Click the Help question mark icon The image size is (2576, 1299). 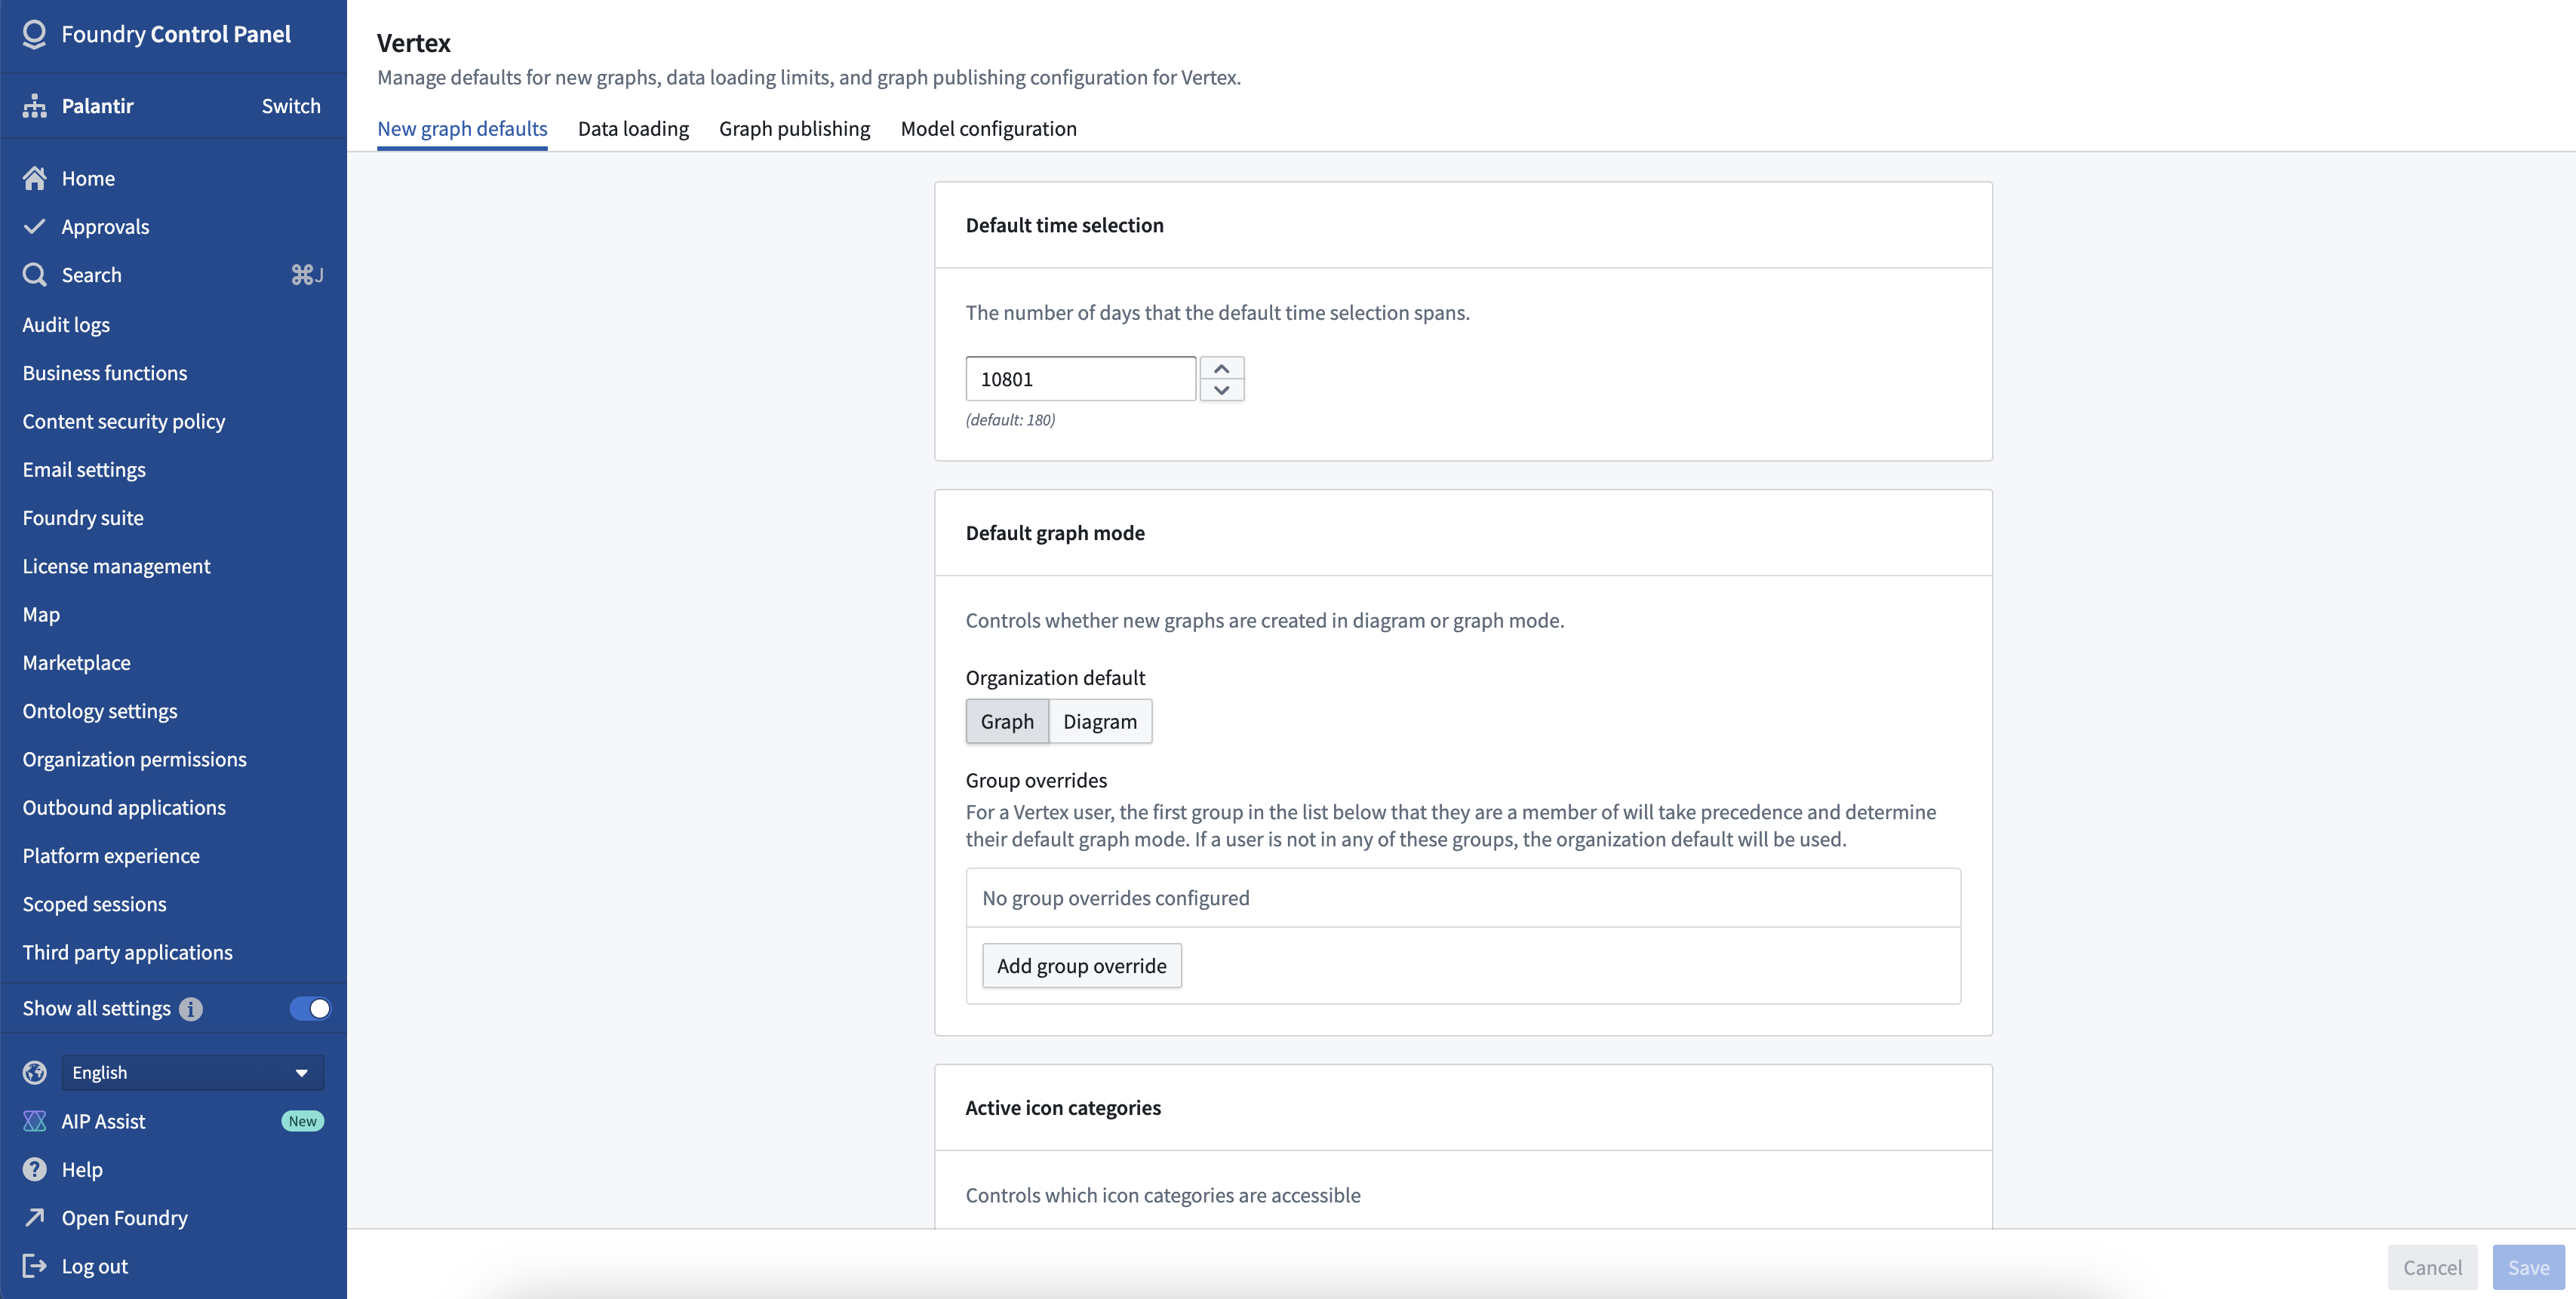35,1169
